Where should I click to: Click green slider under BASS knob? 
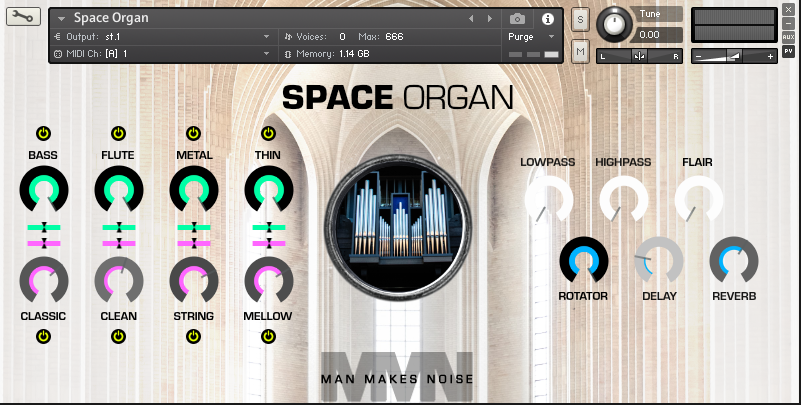[x=44, y=227]
